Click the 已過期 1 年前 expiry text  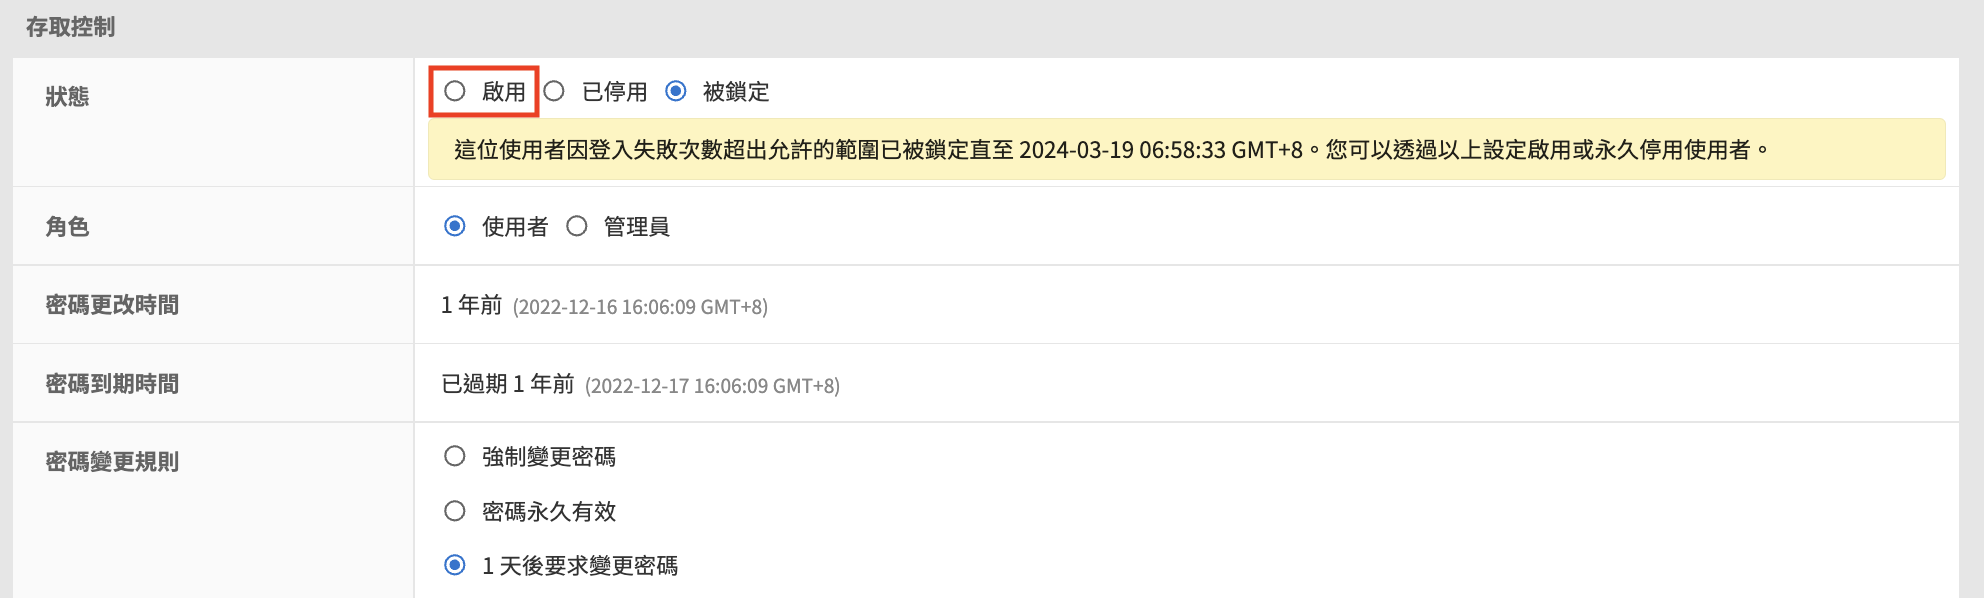pos(508,384)
